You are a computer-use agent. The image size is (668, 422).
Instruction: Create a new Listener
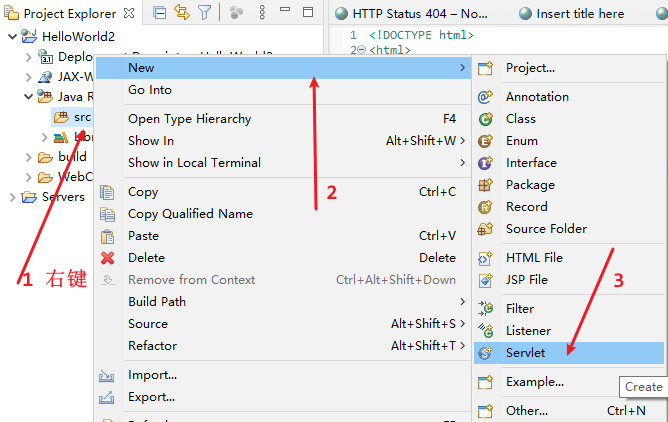coord(569,331)
